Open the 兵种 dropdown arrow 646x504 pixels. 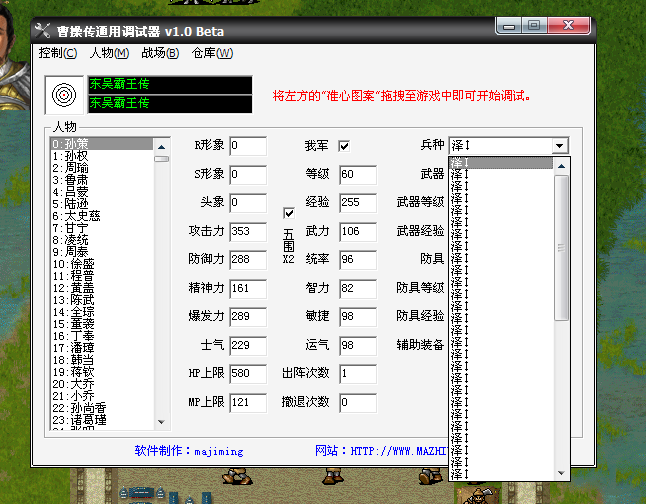(559, 146)
